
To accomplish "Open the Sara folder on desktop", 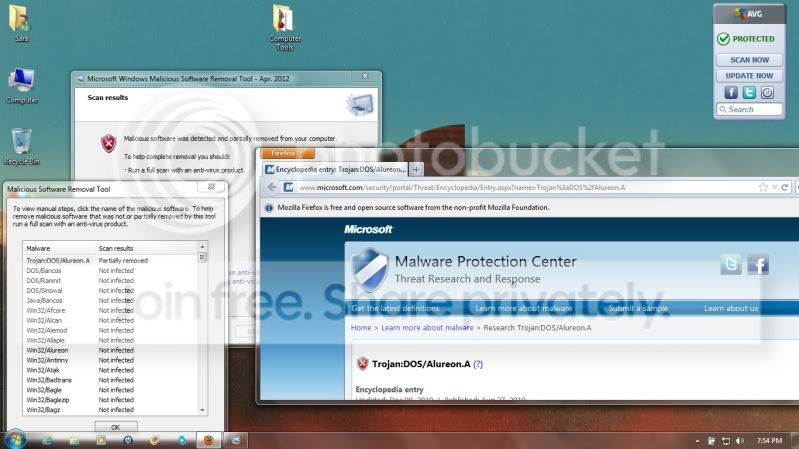I will tap(20, 22).
